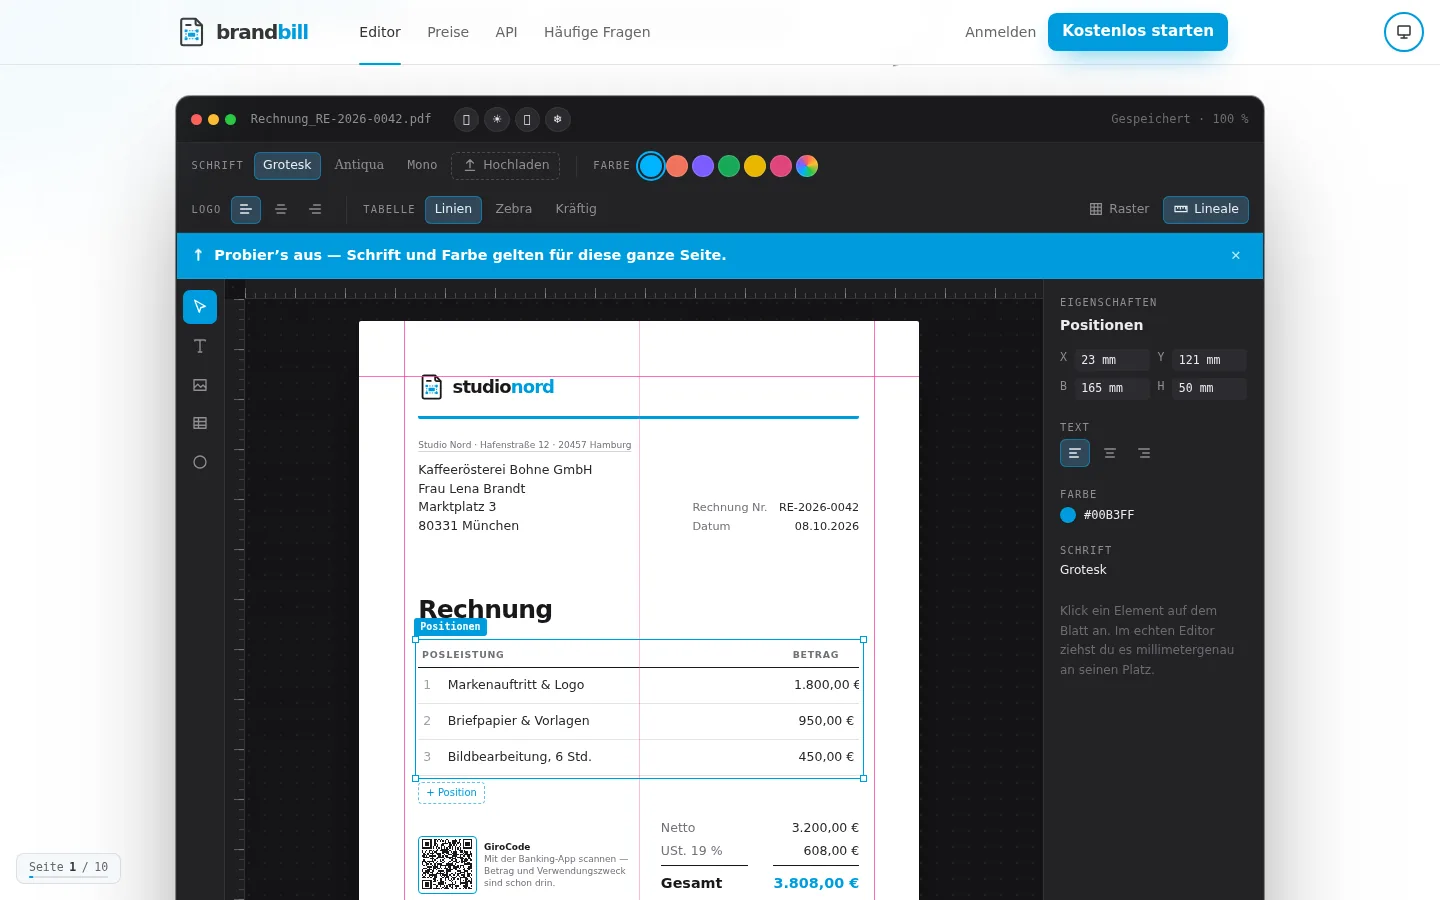Viewport: 1440px width, 900px height.
Task: Select the pointer selection tool
Action: [200, 307]
